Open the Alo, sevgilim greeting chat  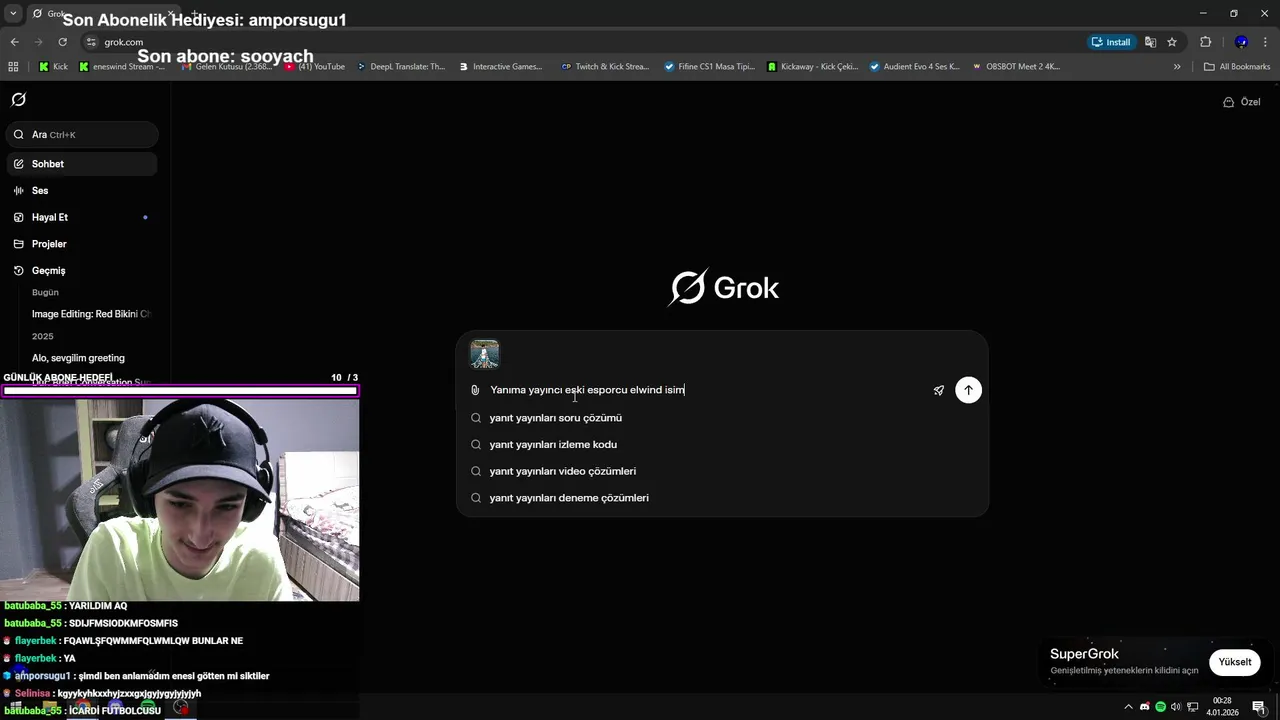(78, 358)
